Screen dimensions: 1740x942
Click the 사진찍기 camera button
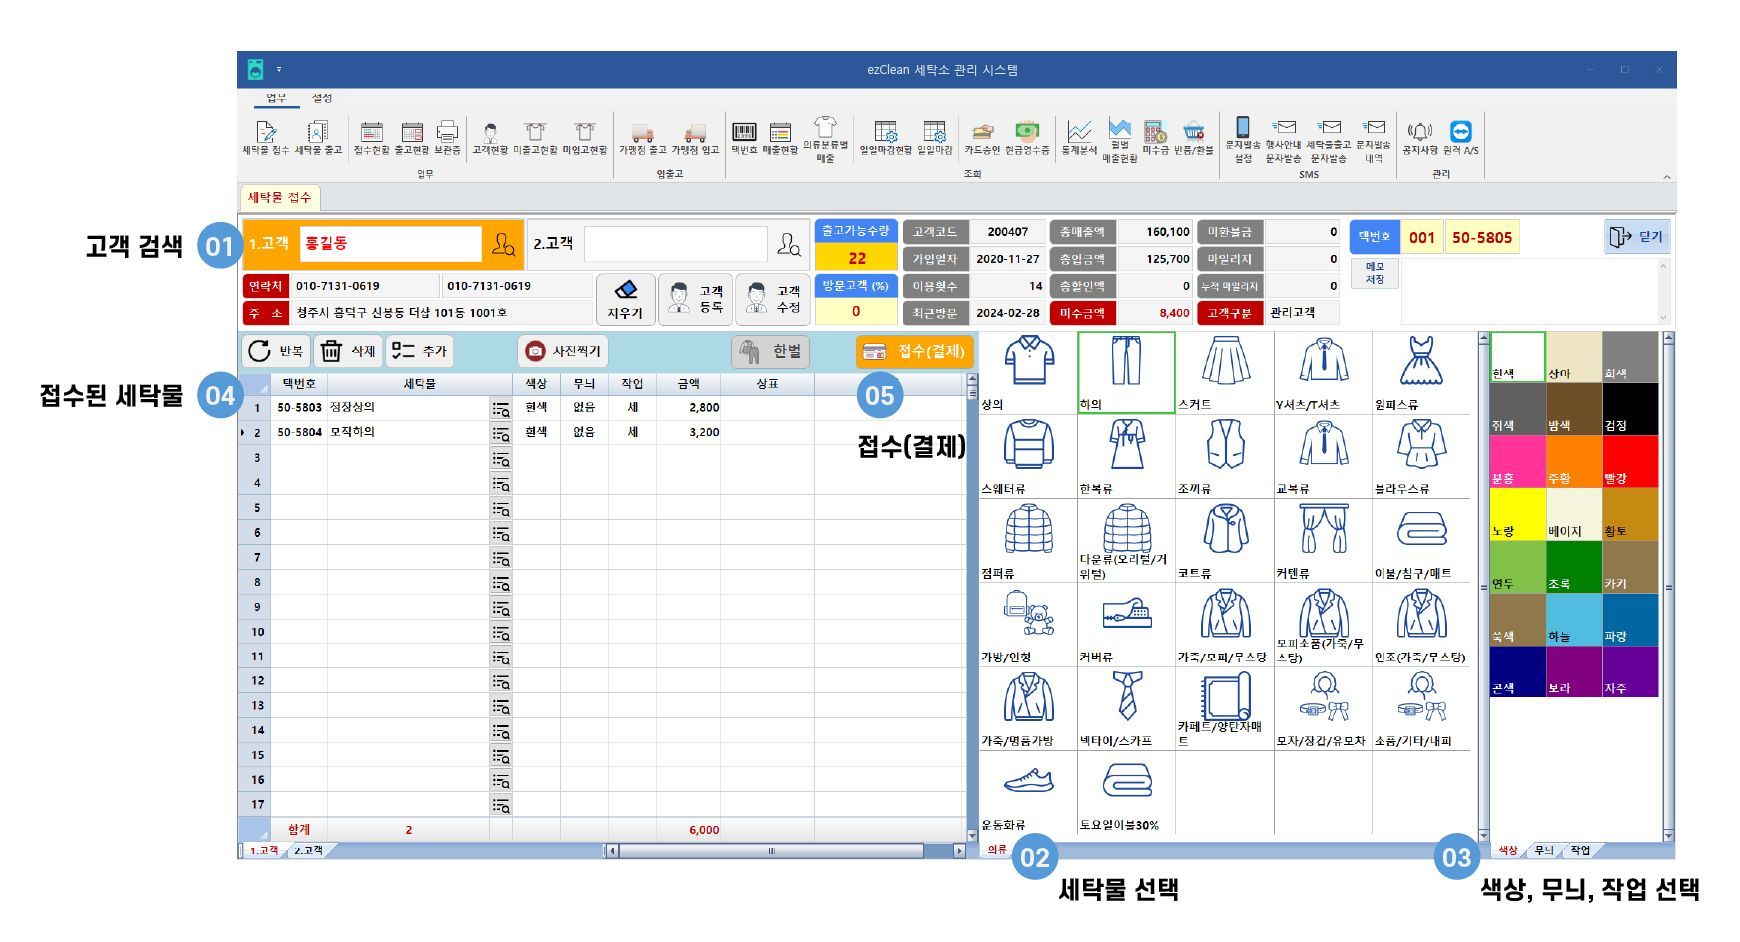click(563, 351)
